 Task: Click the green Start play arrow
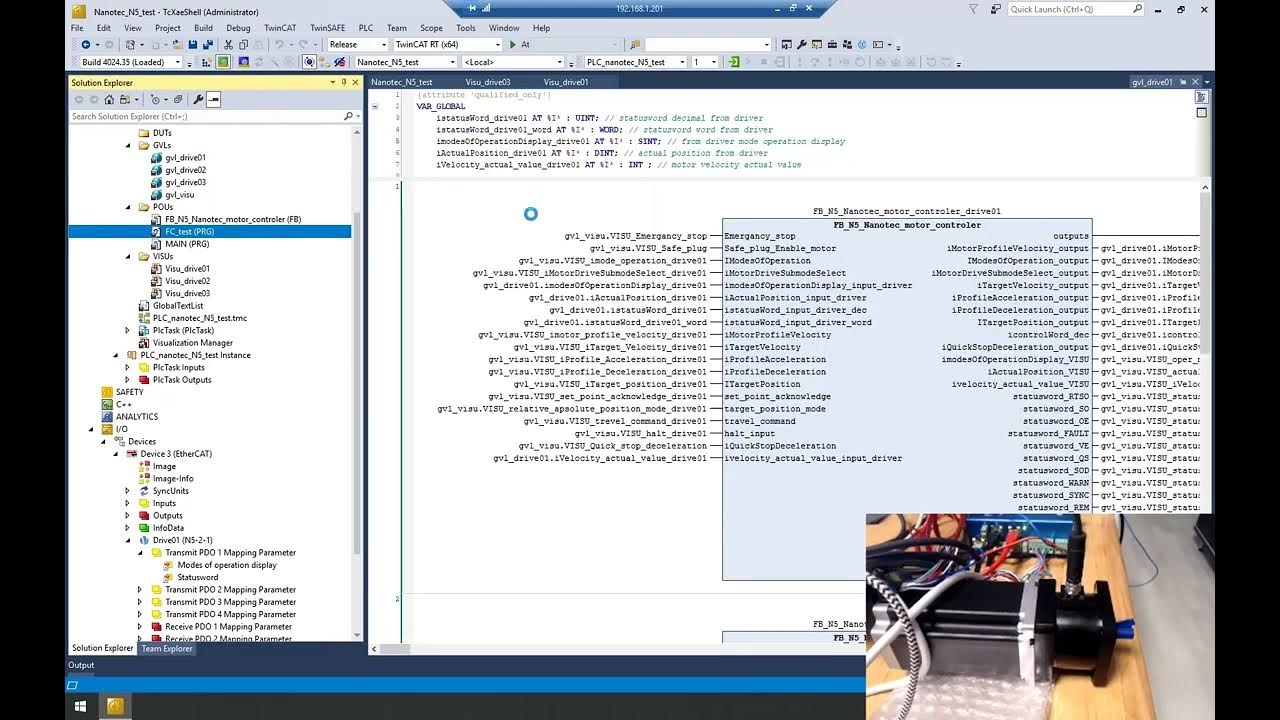pos(513,44)
